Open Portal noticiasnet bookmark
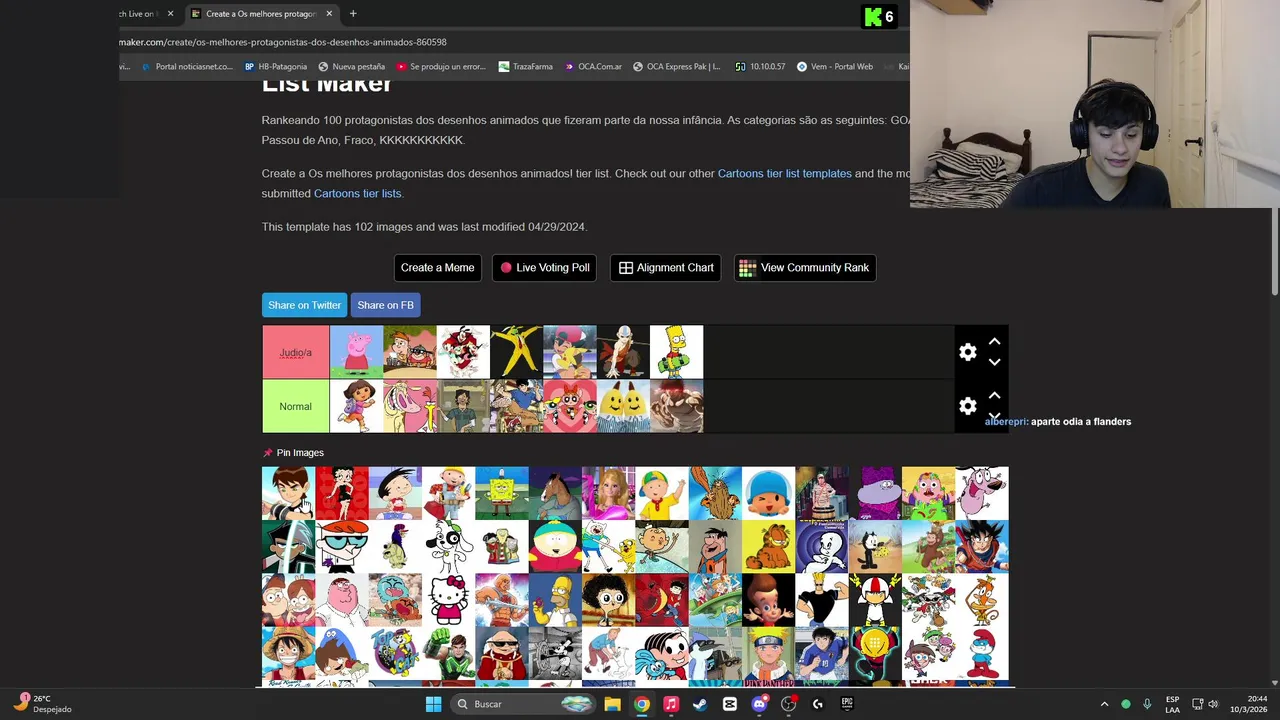The height and width of the screenshot is (720, 1280). pos(187,67)
